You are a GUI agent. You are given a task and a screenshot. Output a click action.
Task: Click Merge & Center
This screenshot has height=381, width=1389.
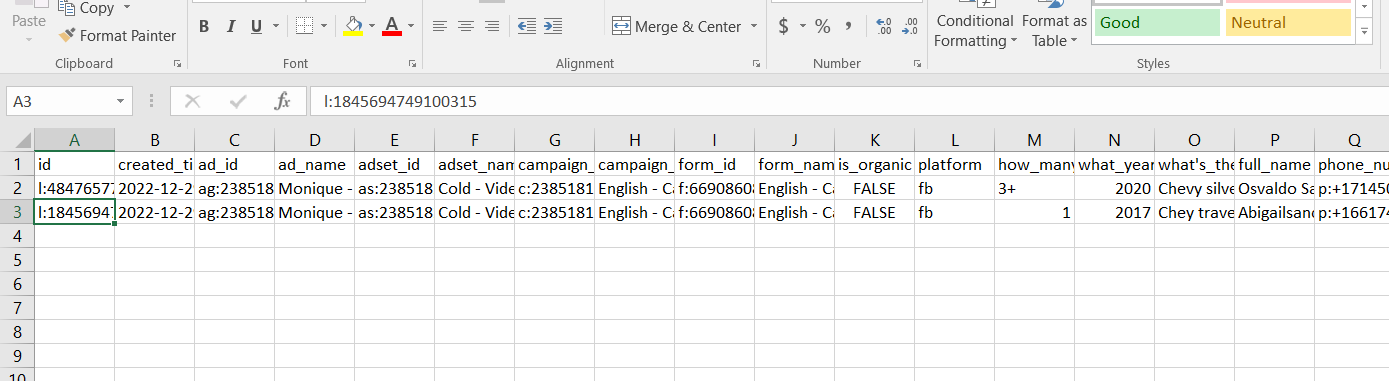click(x=676, y=26)
